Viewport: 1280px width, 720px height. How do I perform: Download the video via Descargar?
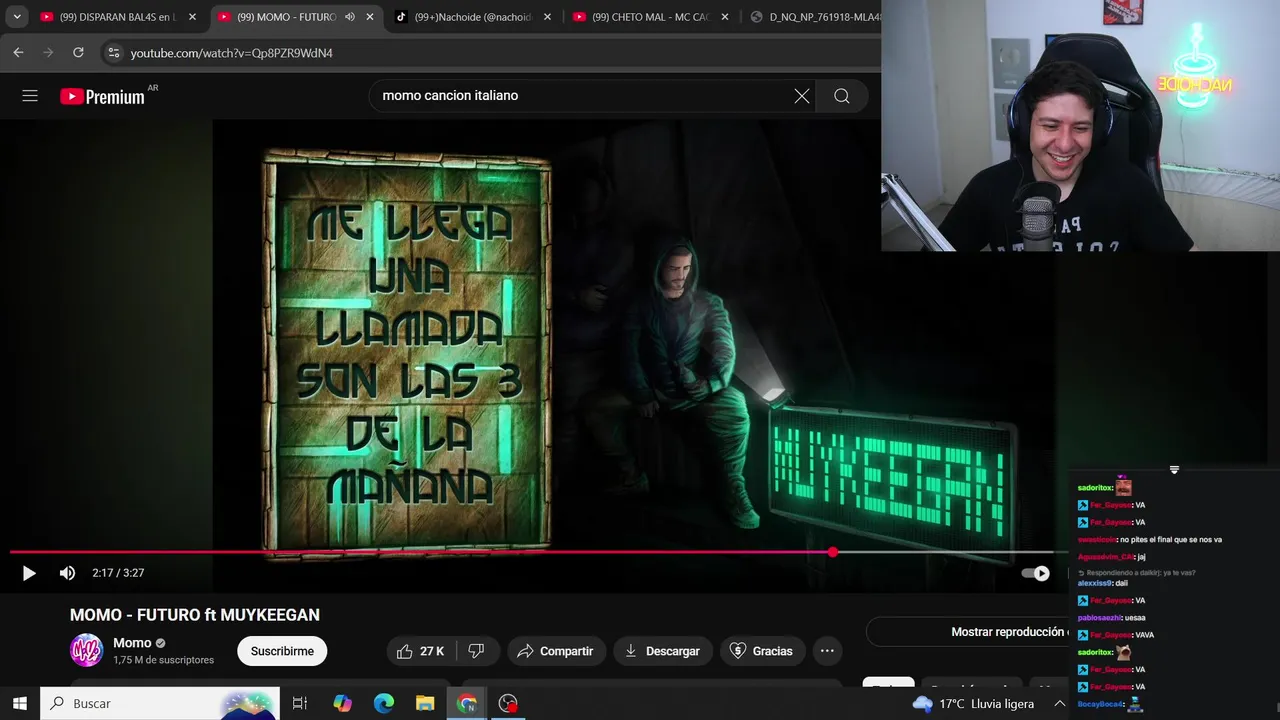point(662,651)
